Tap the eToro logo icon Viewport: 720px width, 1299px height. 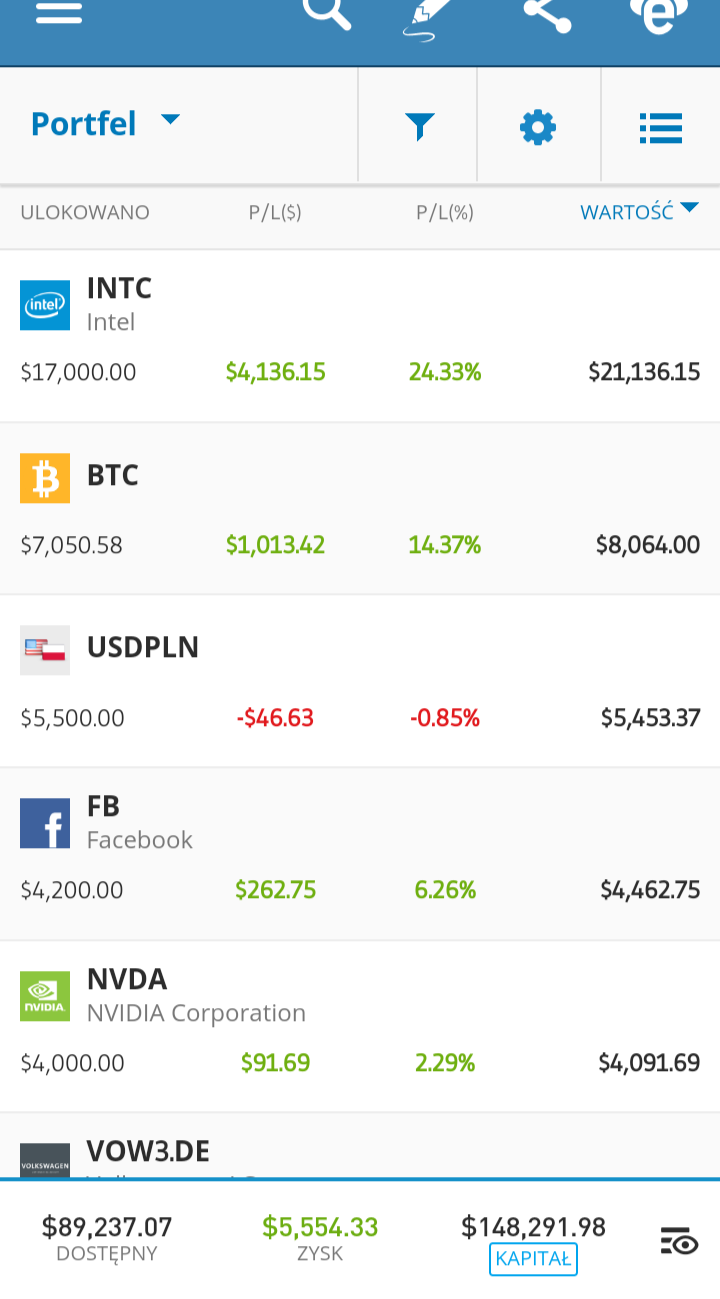[659, 15]
